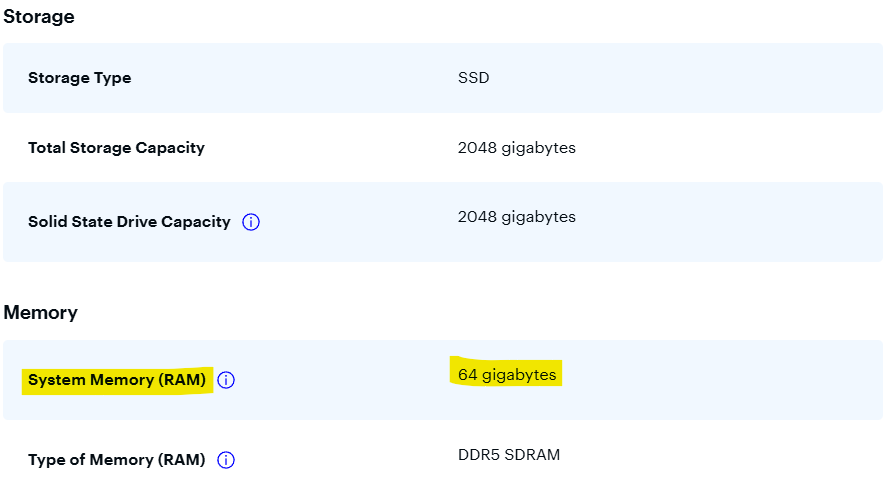Viewport: 886px width, 495px height.
Task: Open info tooltip for System Memory (RAM)
Action: click(226, 380)
